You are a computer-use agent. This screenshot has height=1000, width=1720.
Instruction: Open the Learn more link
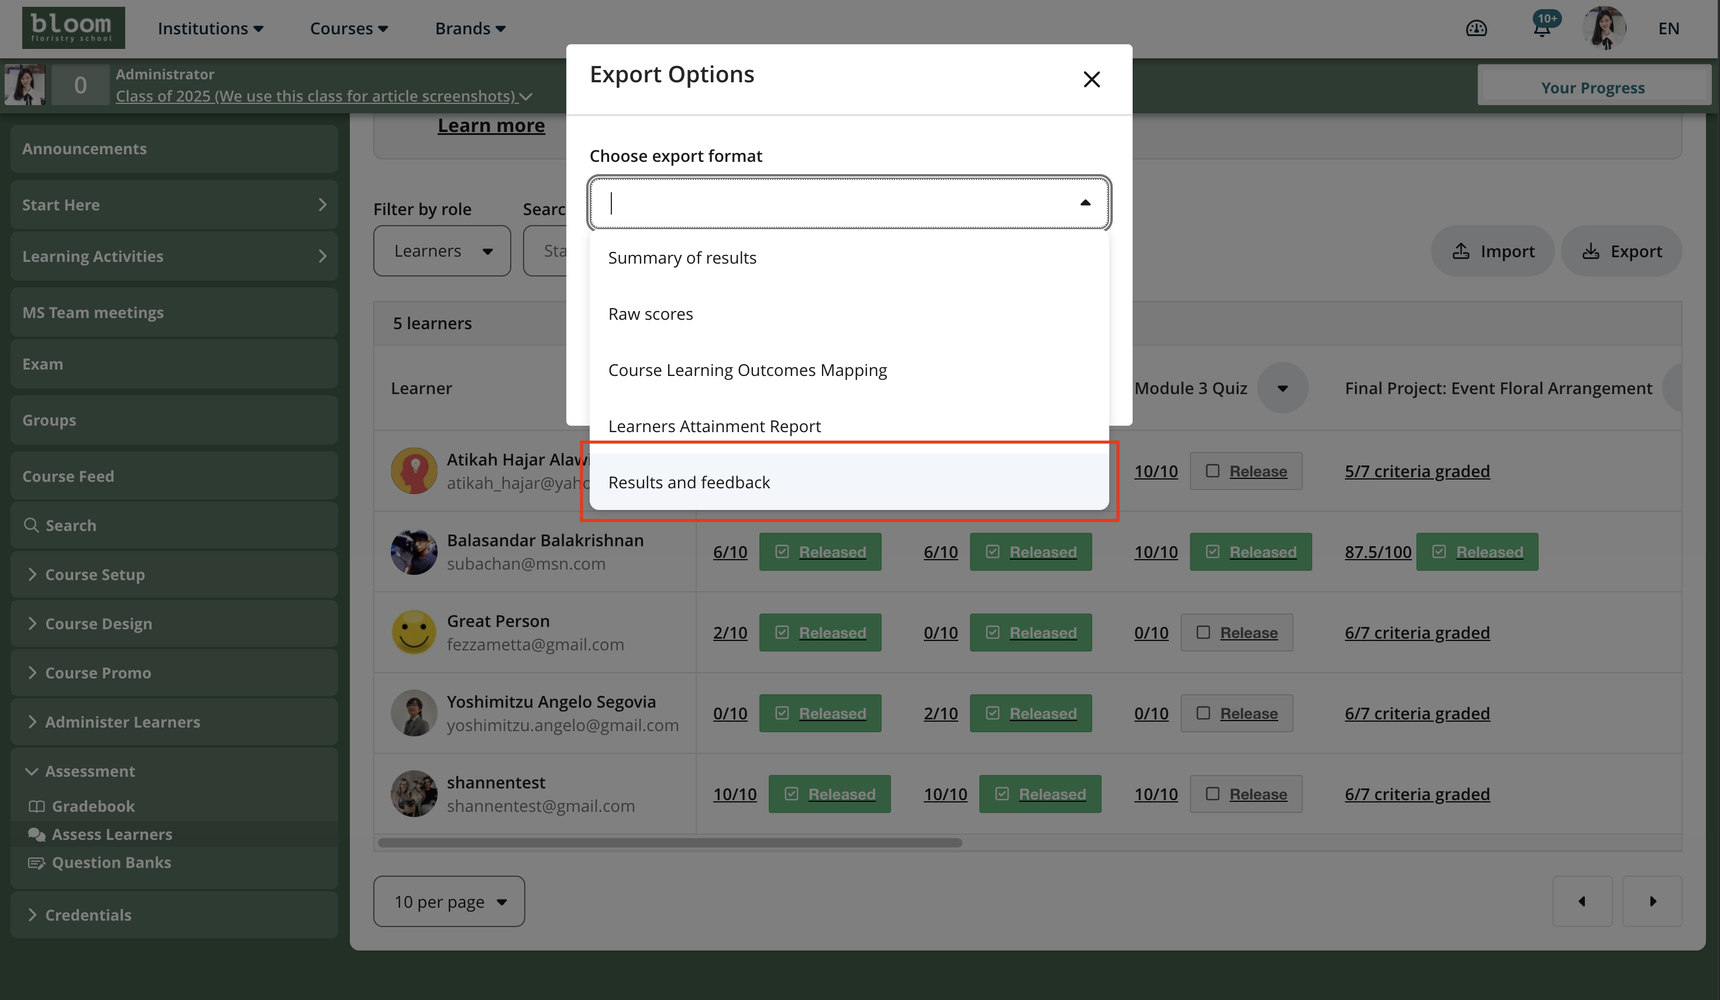491,126
